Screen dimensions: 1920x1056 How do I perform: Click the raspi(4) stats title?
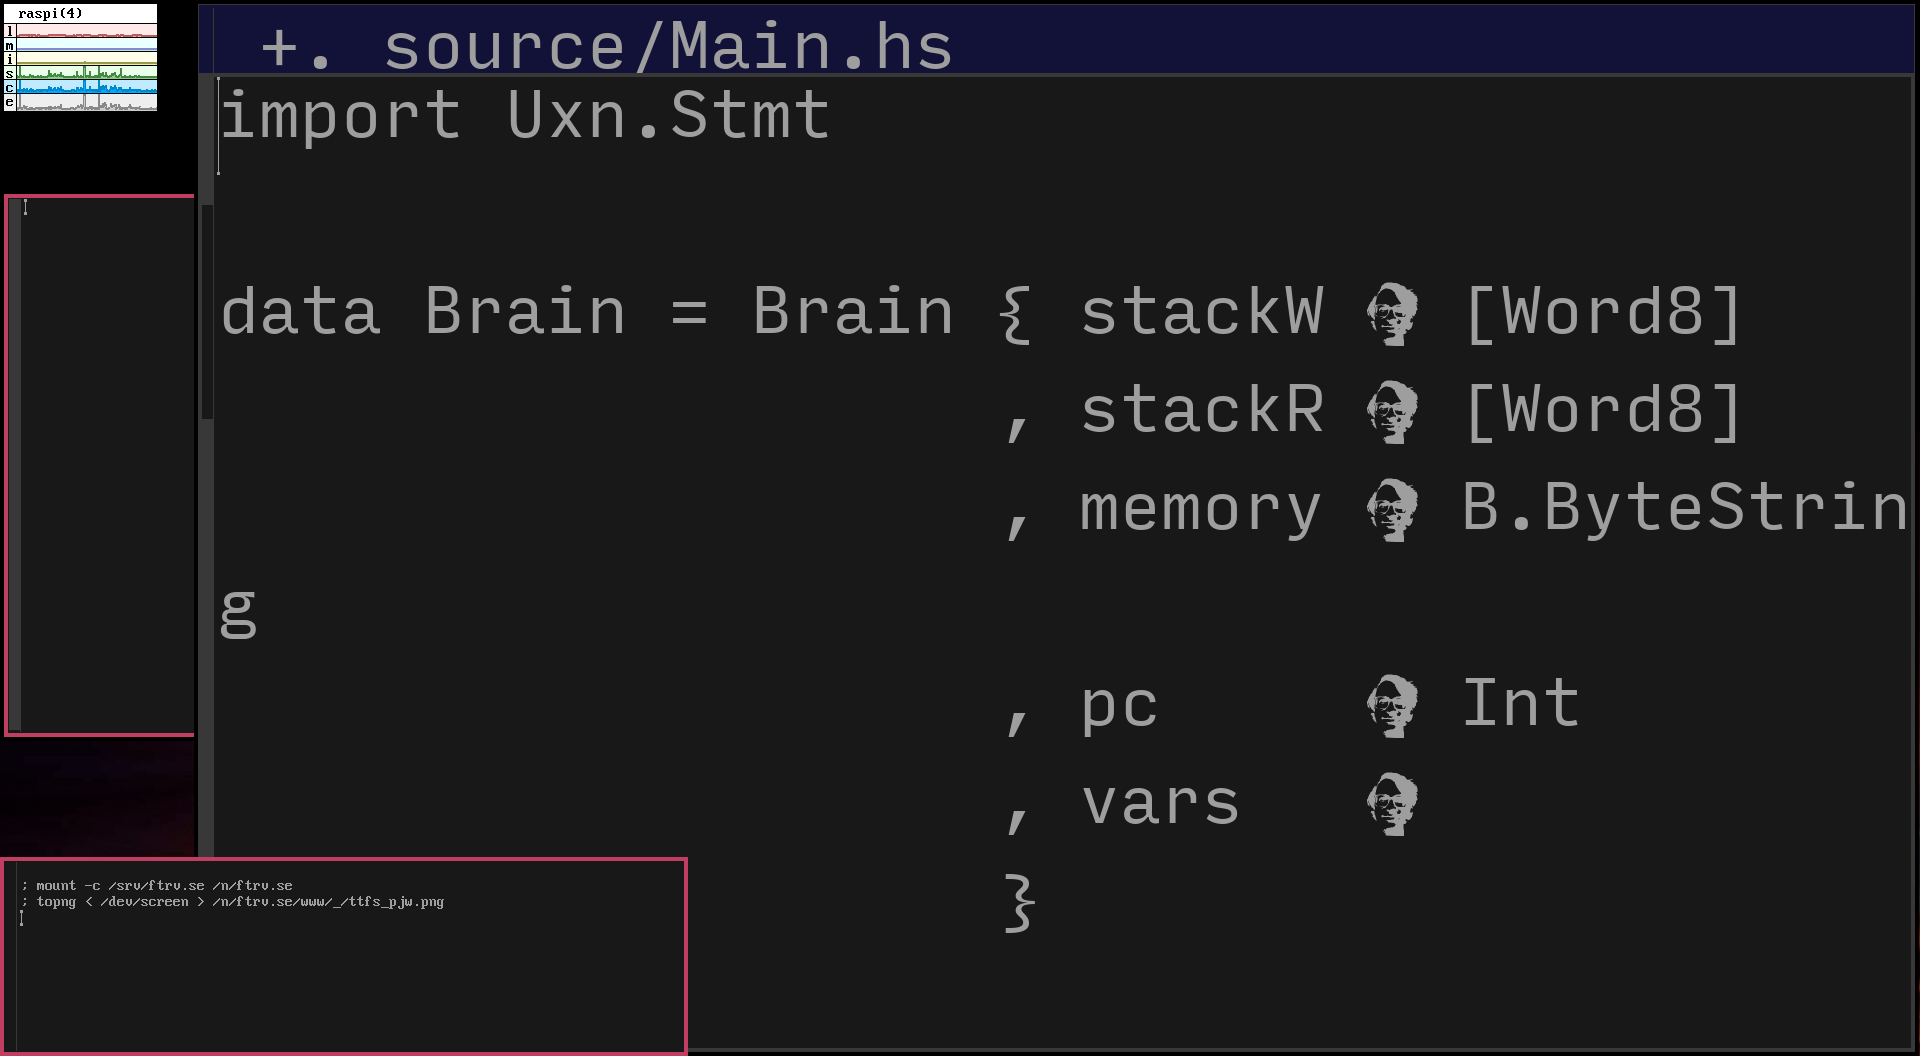(x=51, y=14)
